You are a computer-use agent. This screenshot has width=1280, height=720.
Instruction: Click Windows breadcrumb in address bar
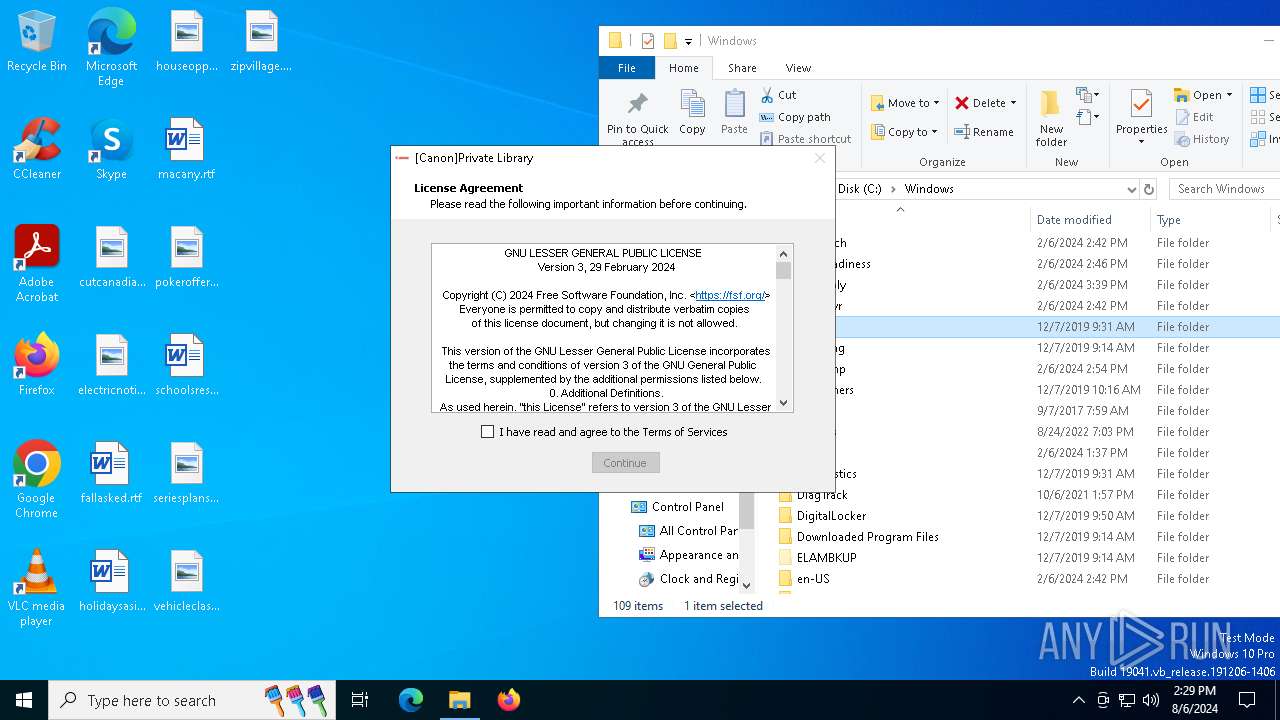(929, 189)
